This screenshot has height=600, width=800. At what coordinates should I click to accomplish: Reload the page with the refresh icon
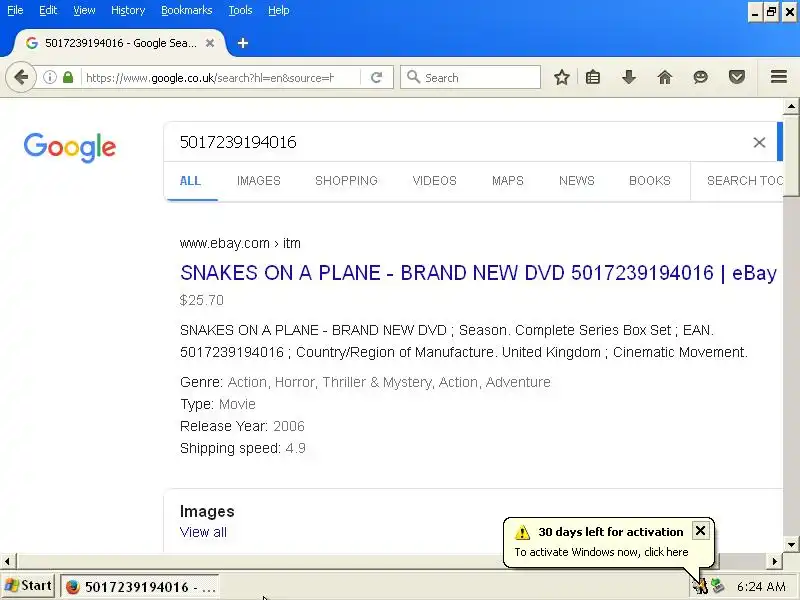(x=377, y=78)
